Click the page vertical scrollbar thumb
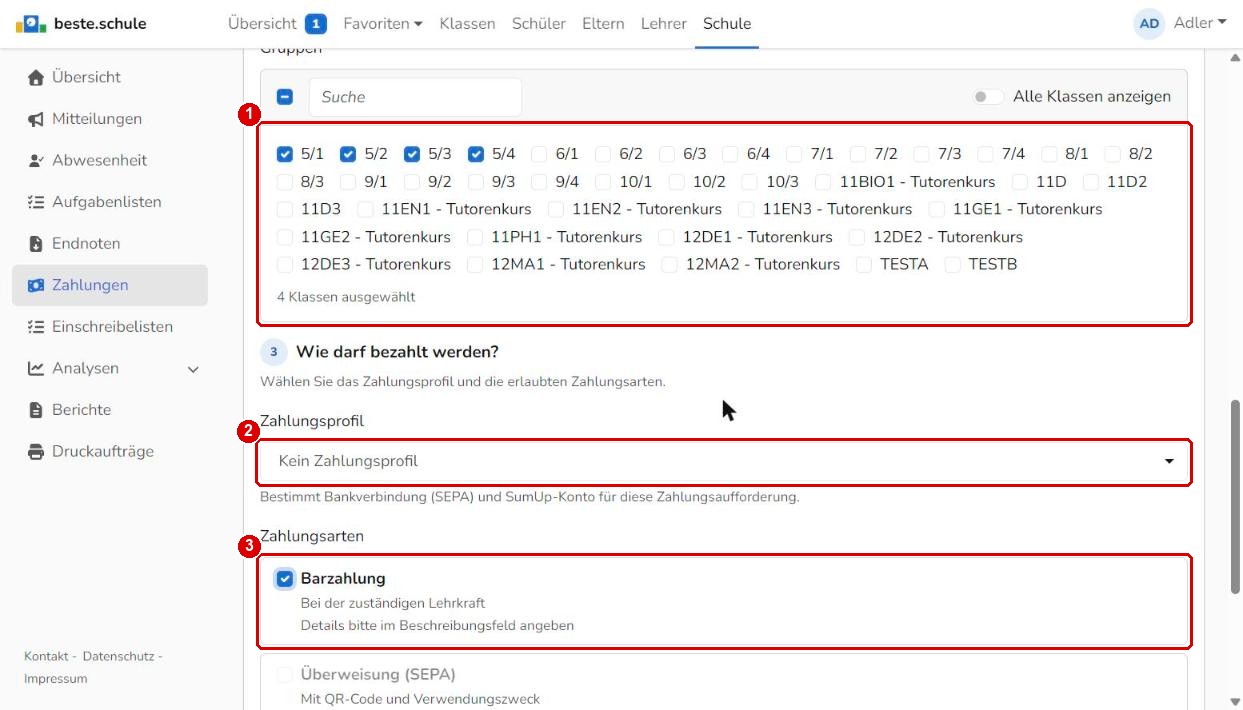1243x710 pixels. pos(1235,497)
